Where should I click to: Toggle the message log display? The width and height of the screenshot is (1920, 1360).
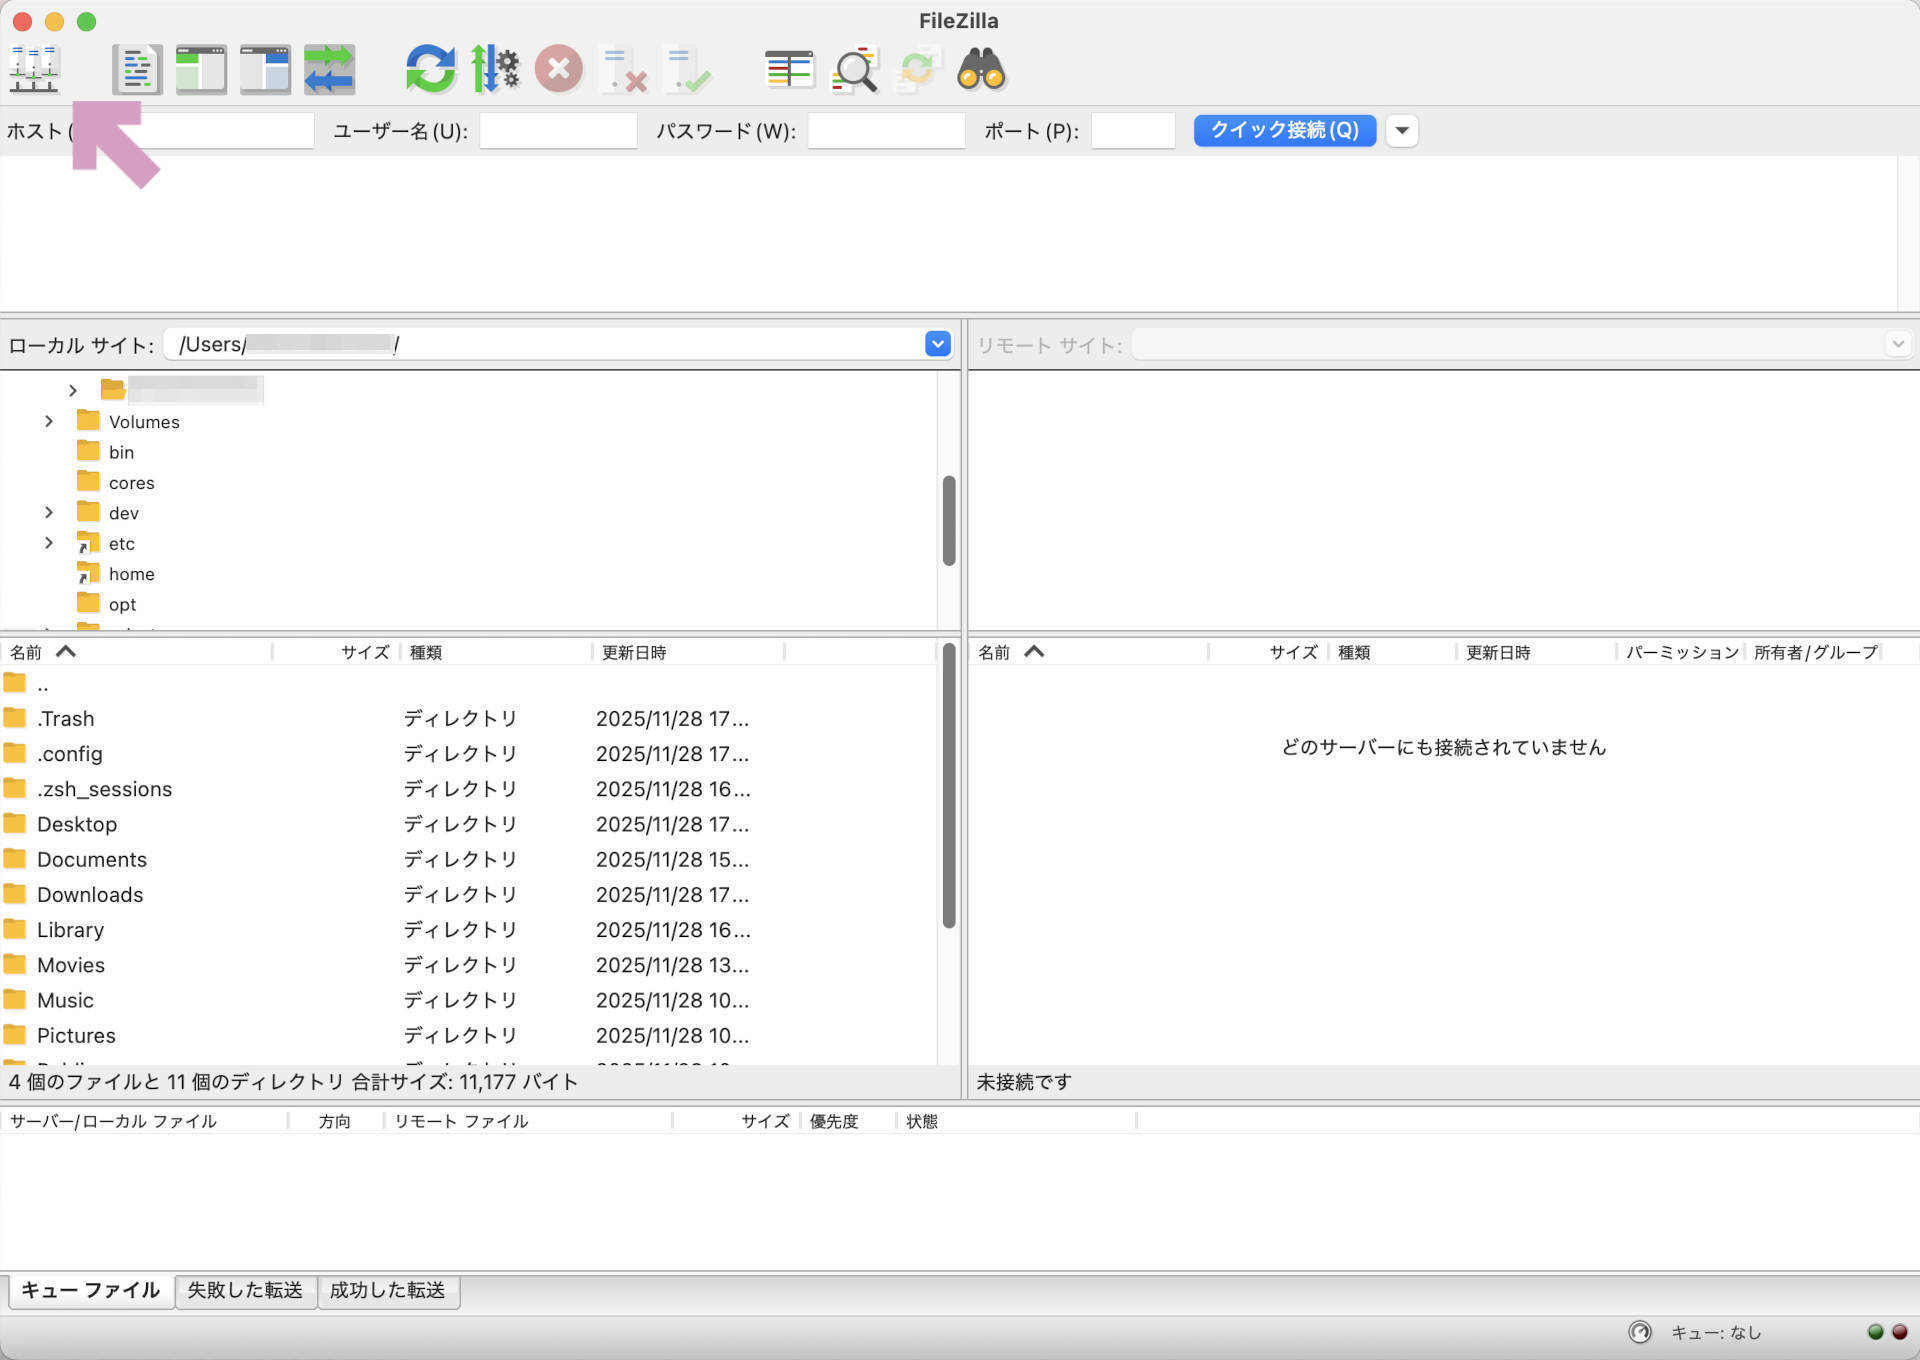137,68
